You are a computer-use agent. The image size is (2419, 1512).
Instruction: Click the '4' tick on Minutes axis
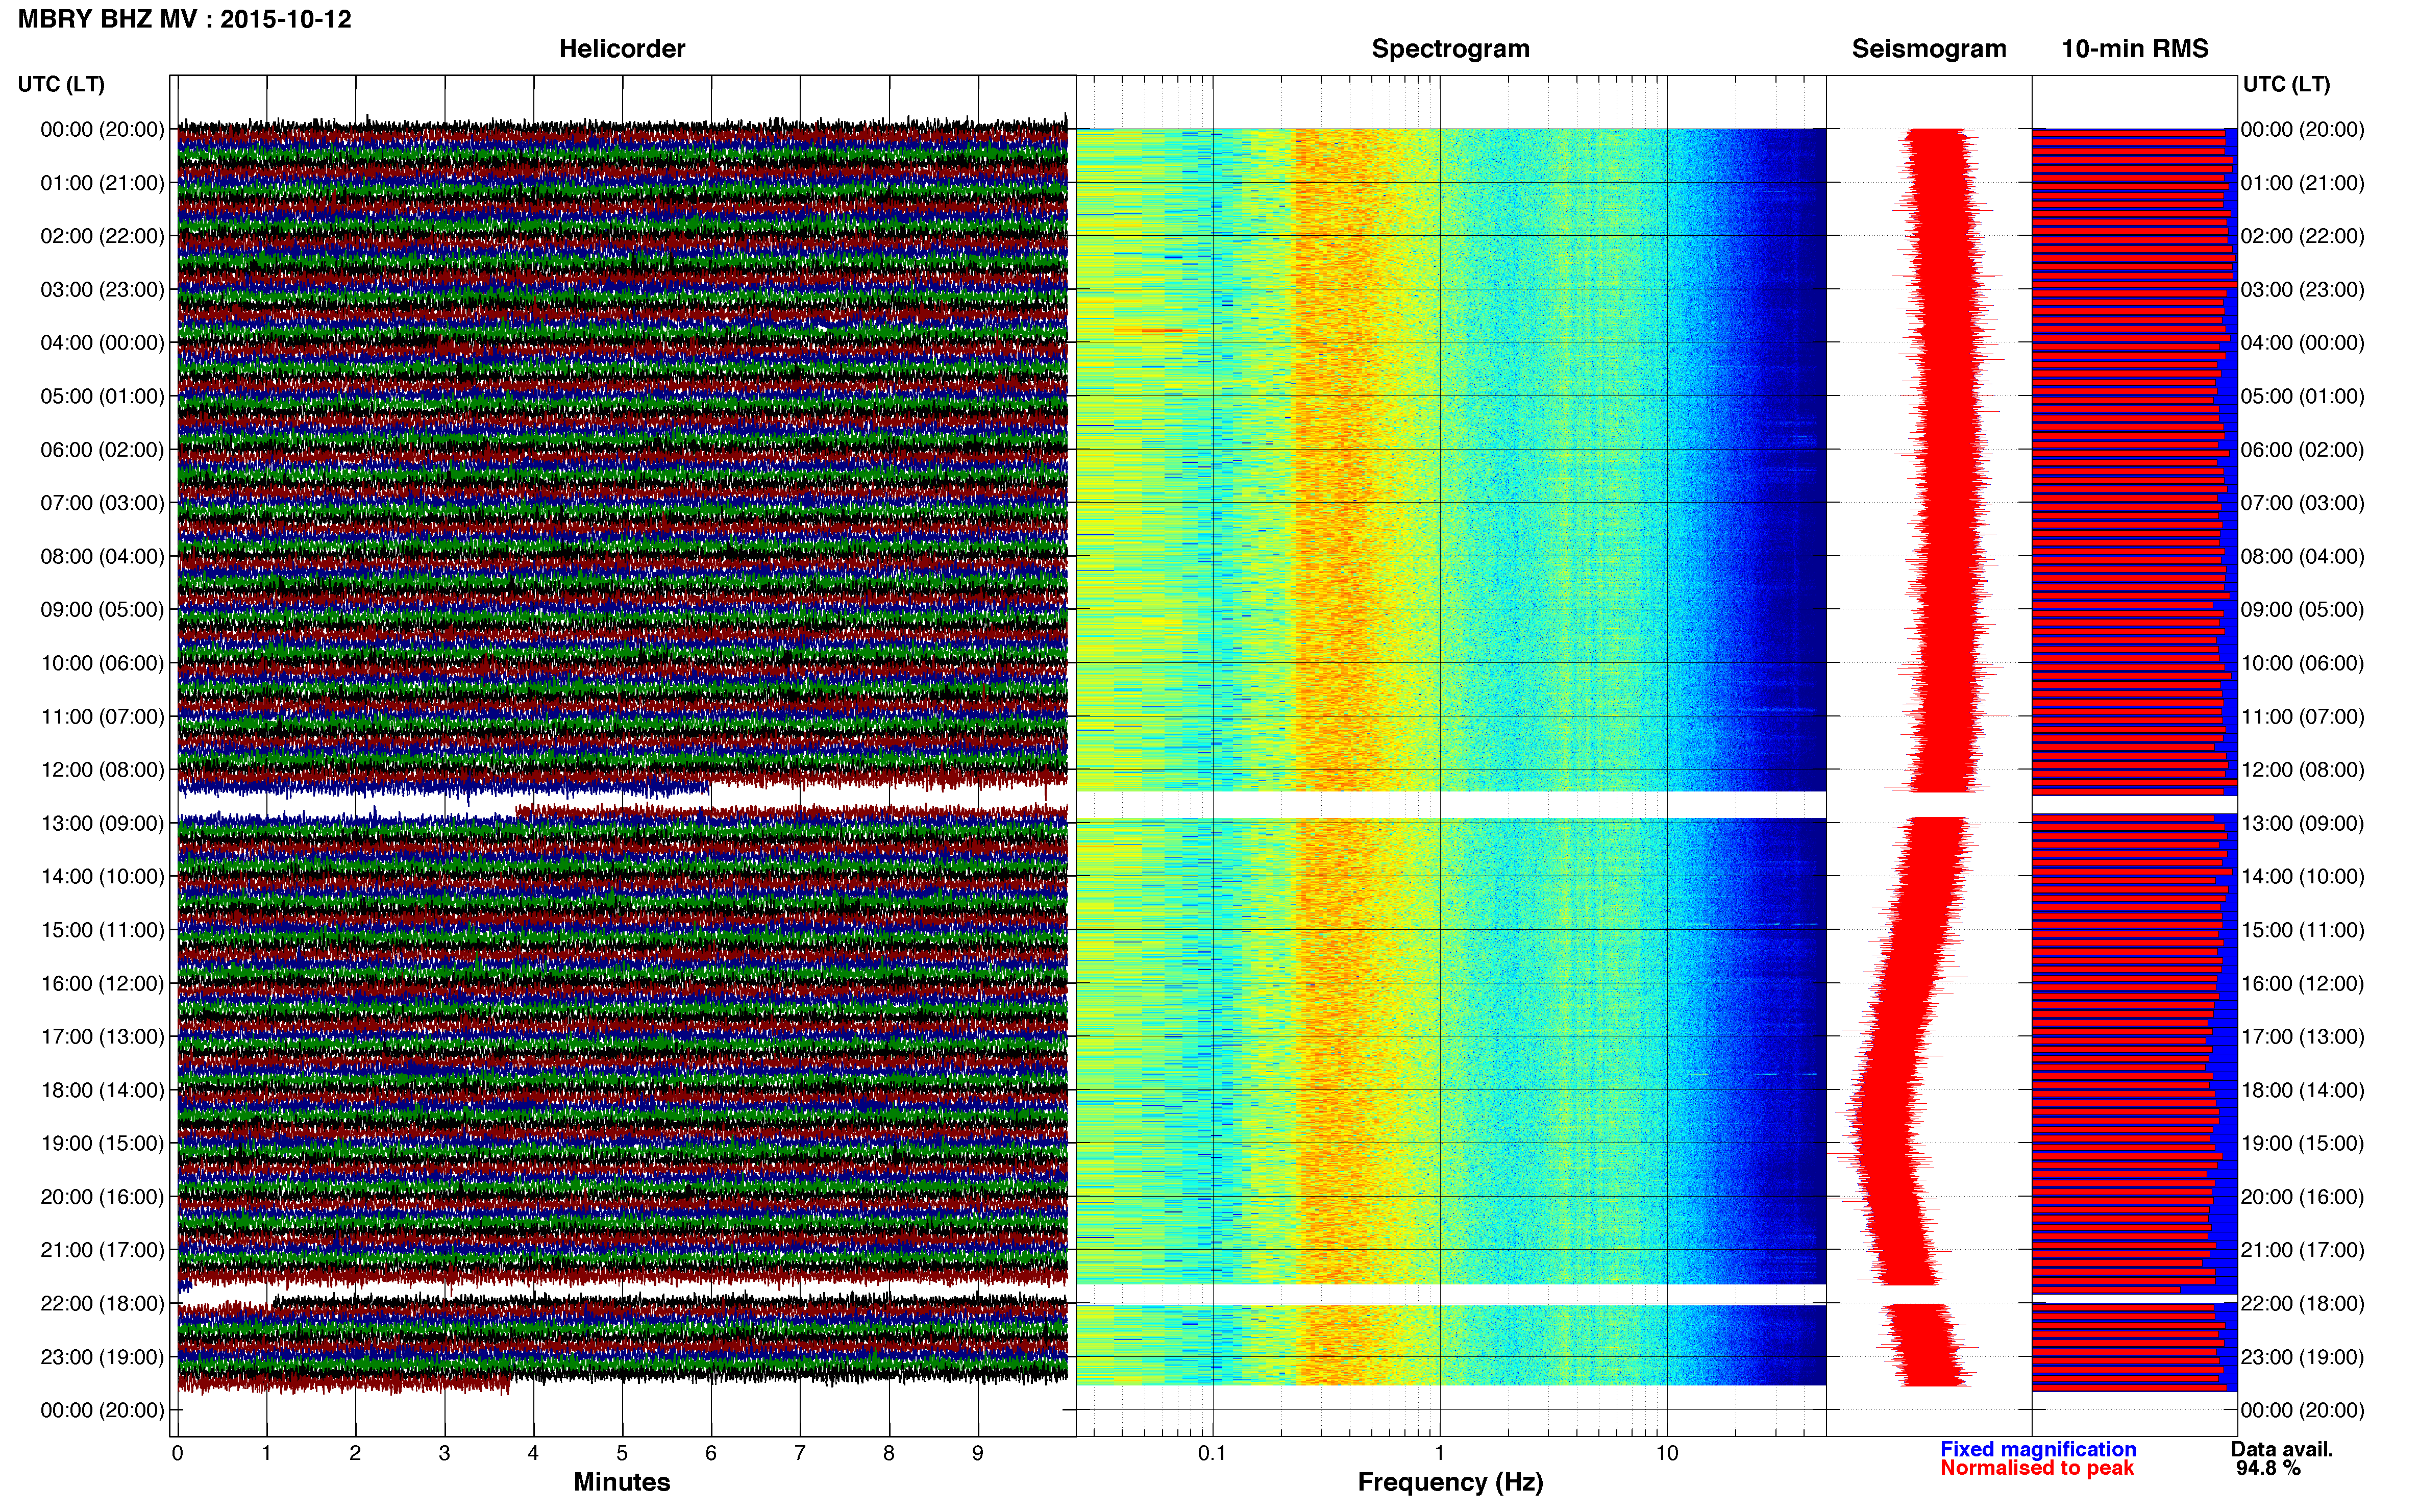[x=533, y=1454]
